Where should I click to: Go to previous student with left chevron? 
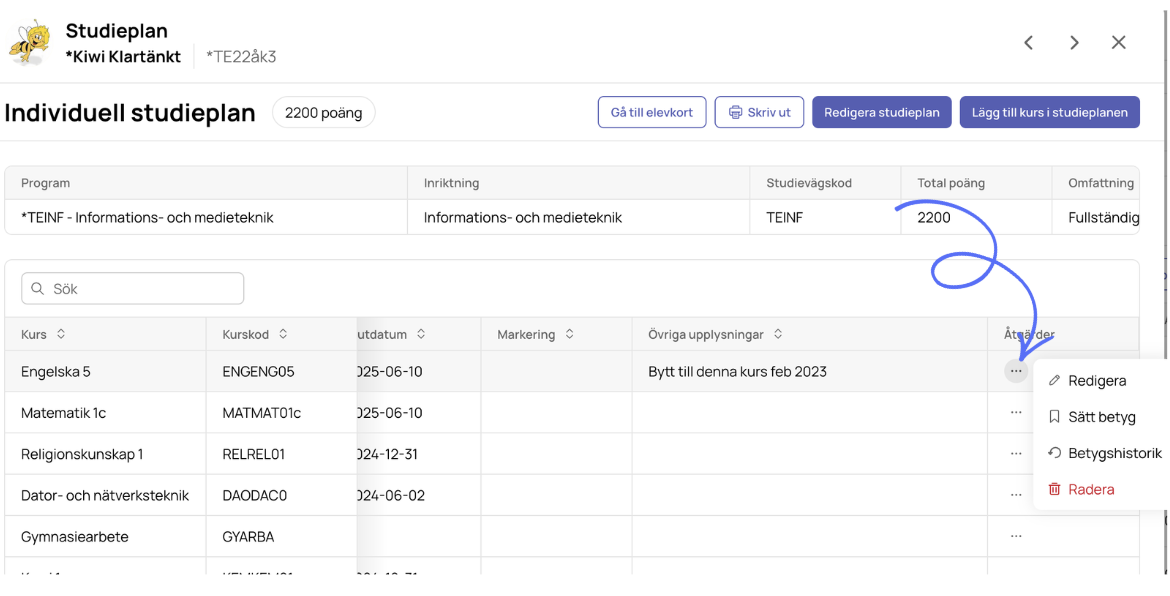coord(1028,43)
